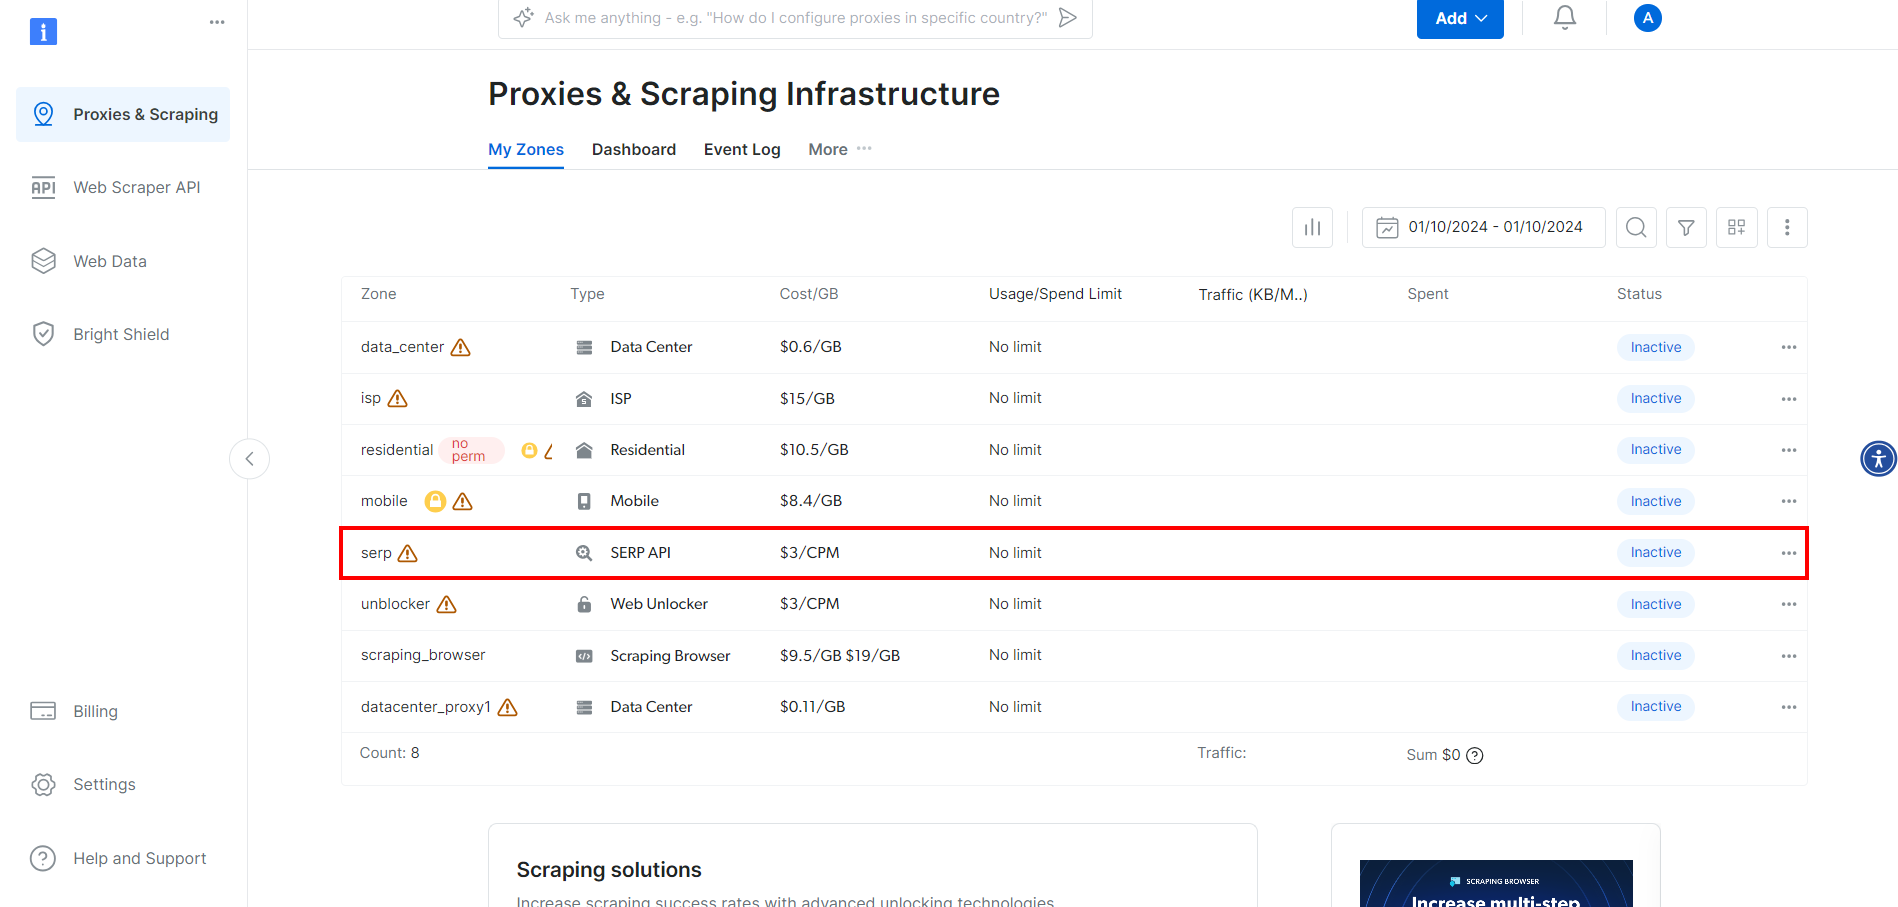Open the date range picker 01/10/2024
Screen dimensions: 1898x907
1483,228
